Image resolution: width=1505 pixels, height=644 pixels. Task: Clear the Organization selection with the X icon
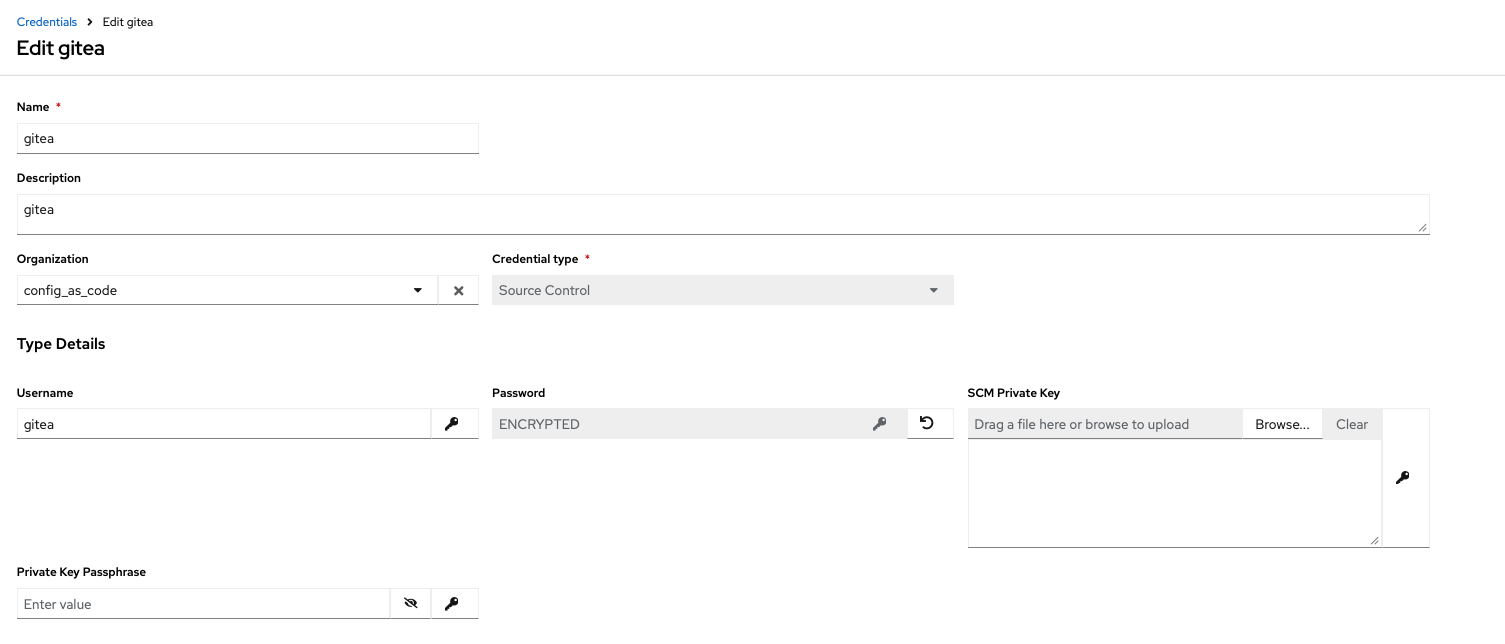458,291
